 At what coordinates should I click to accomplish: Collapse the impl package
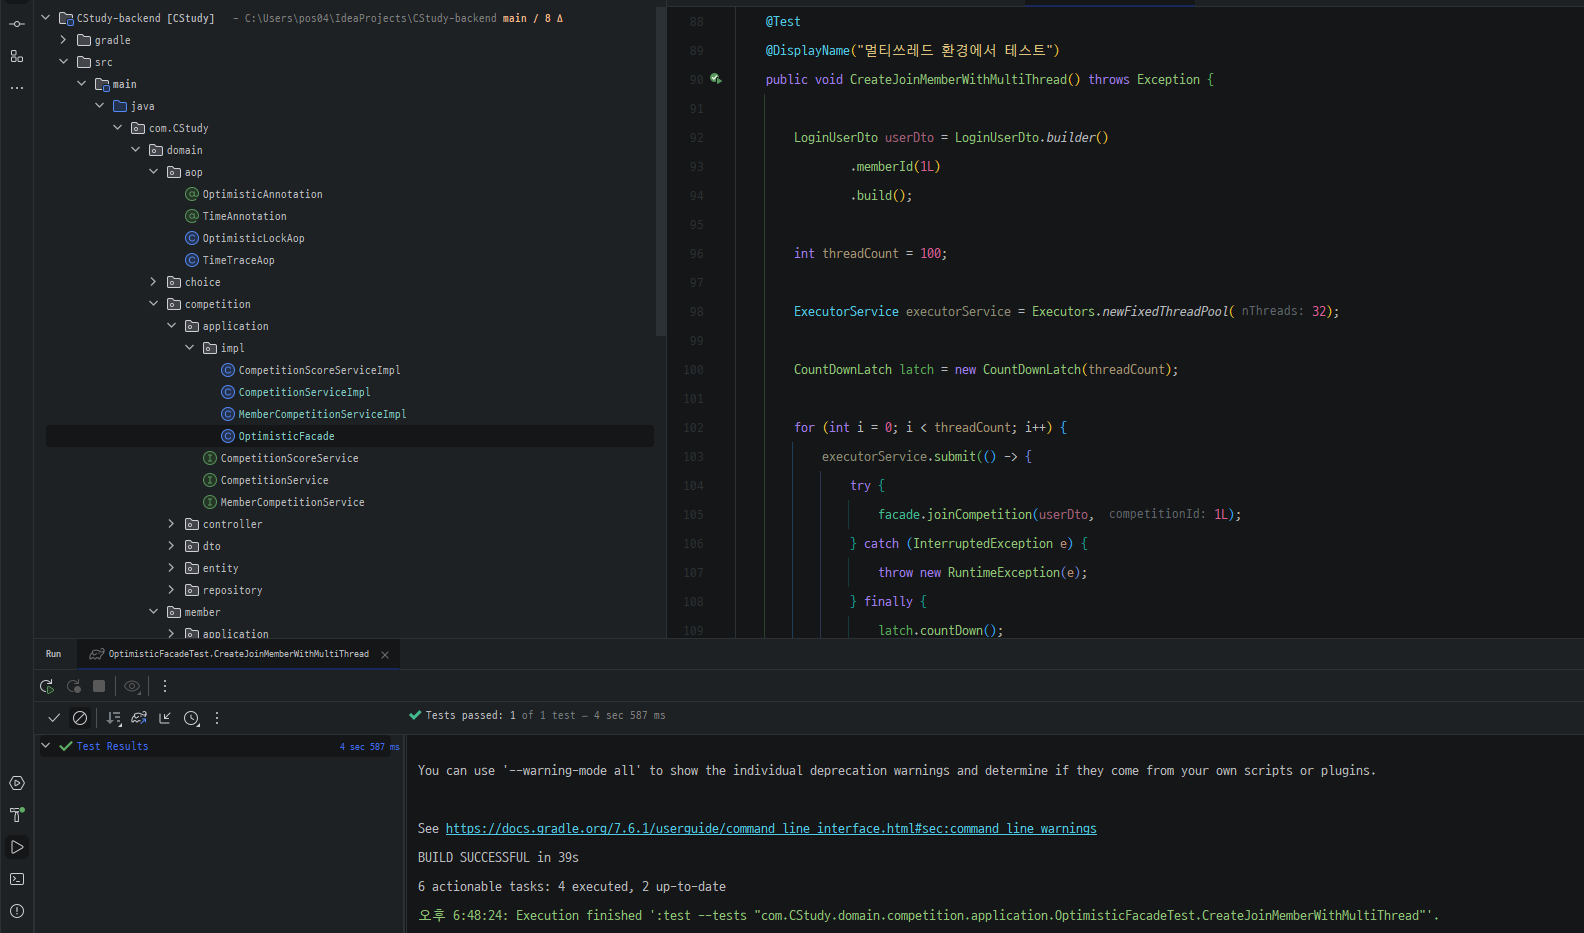(189, 348)
